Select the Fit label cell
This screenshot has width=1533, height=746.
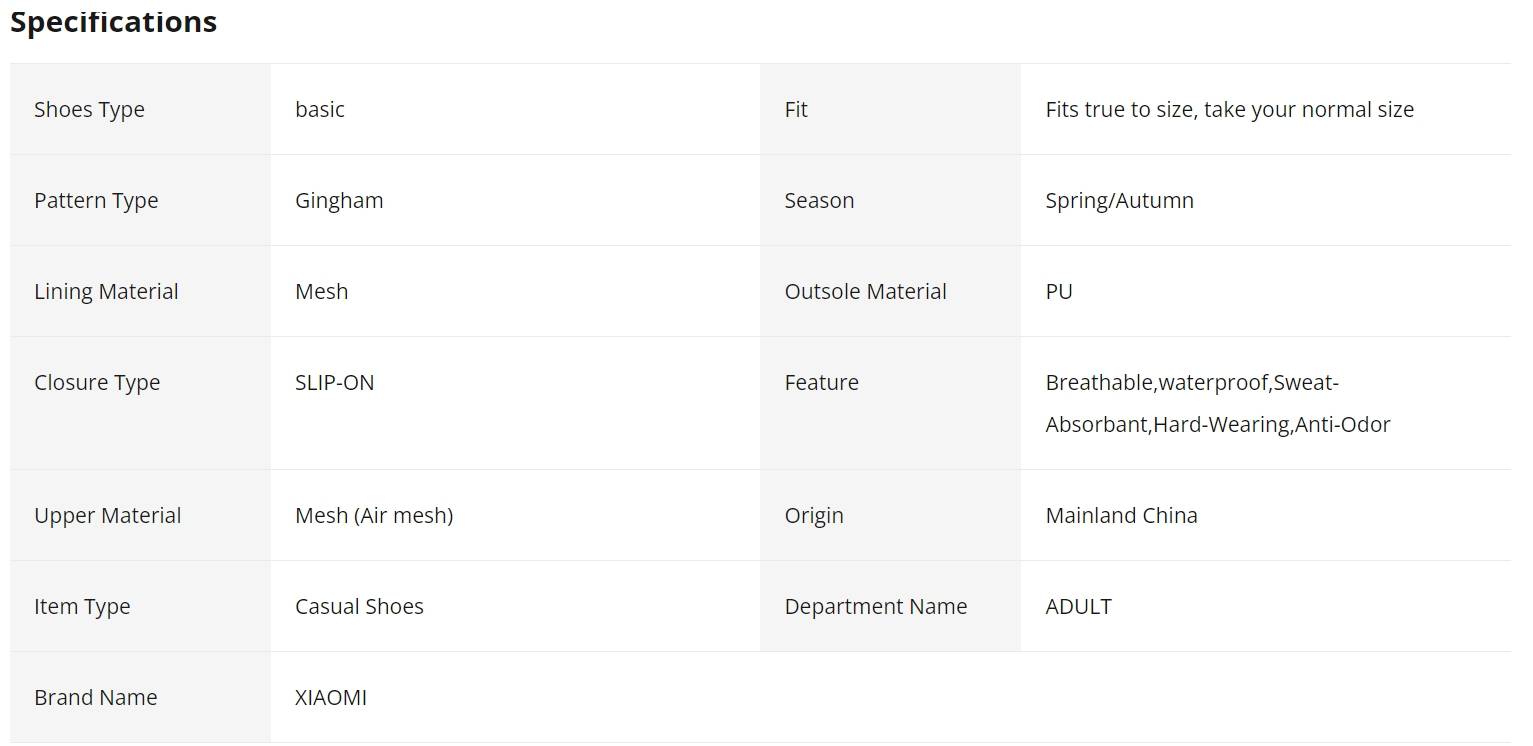(890, 109)
